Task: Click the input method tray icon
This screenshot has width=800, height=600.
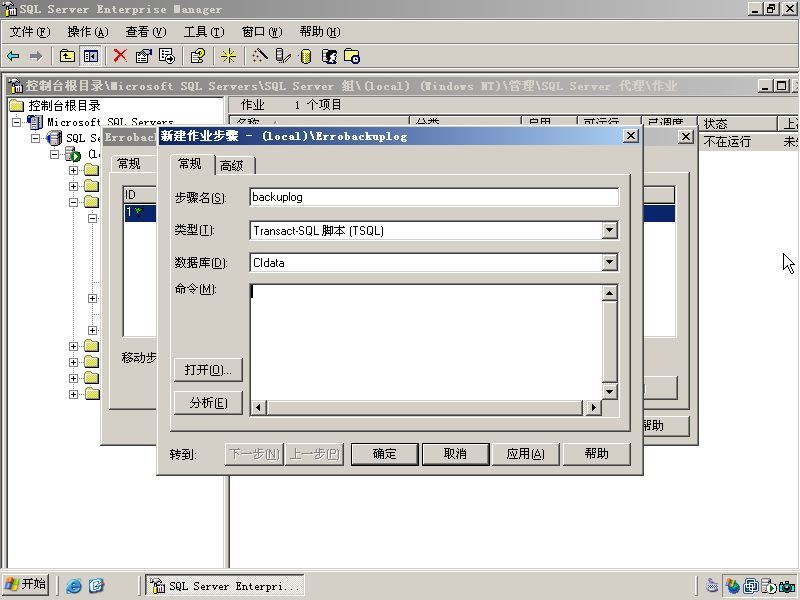Action: [712, 585]
